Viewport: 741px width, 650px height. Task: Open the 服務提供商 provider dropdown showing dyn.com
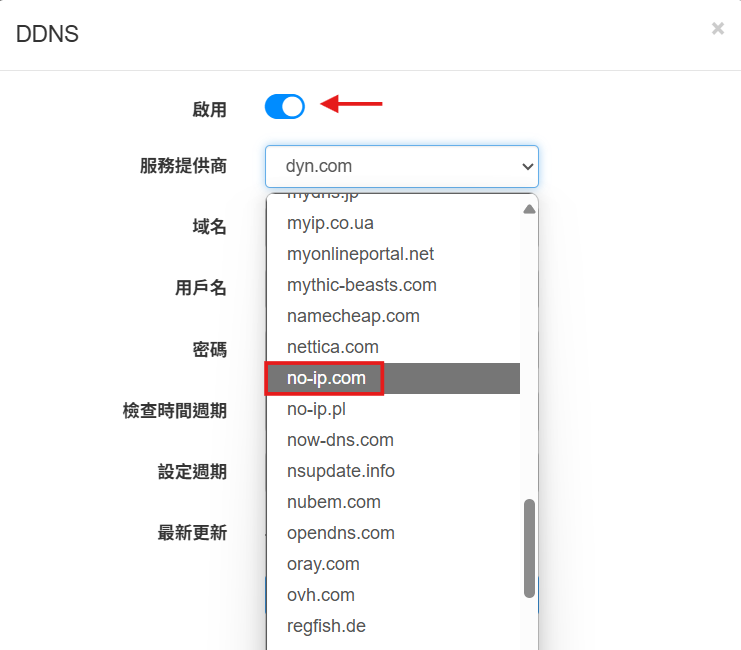(x=402, y=166)
